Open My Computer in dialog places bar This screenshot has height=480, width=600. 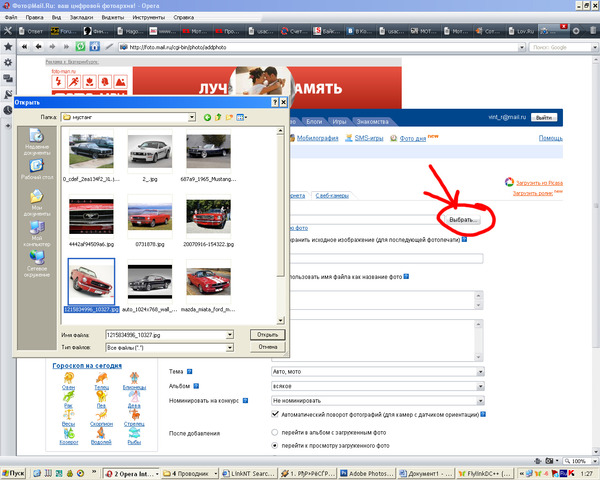pos(37,234)
